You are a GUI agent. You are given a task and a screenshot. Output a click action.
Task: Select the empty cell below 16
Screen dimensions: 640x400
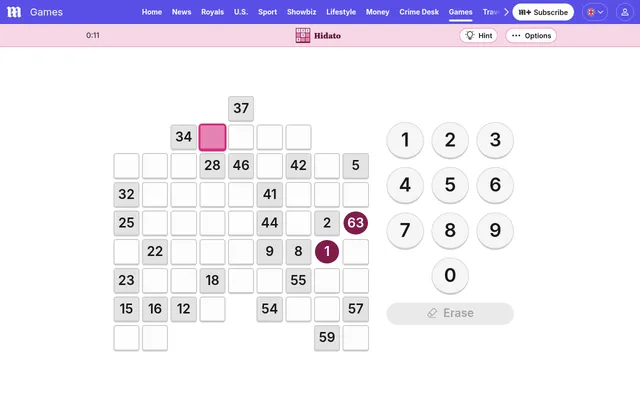pos(155,338)
